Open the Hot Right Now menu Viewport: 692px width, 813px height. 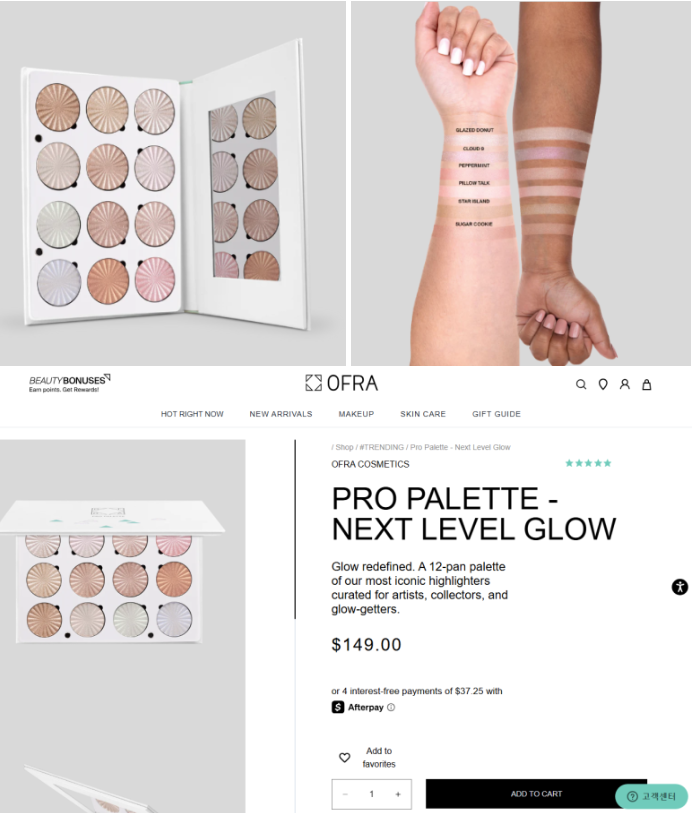point(192,414)
